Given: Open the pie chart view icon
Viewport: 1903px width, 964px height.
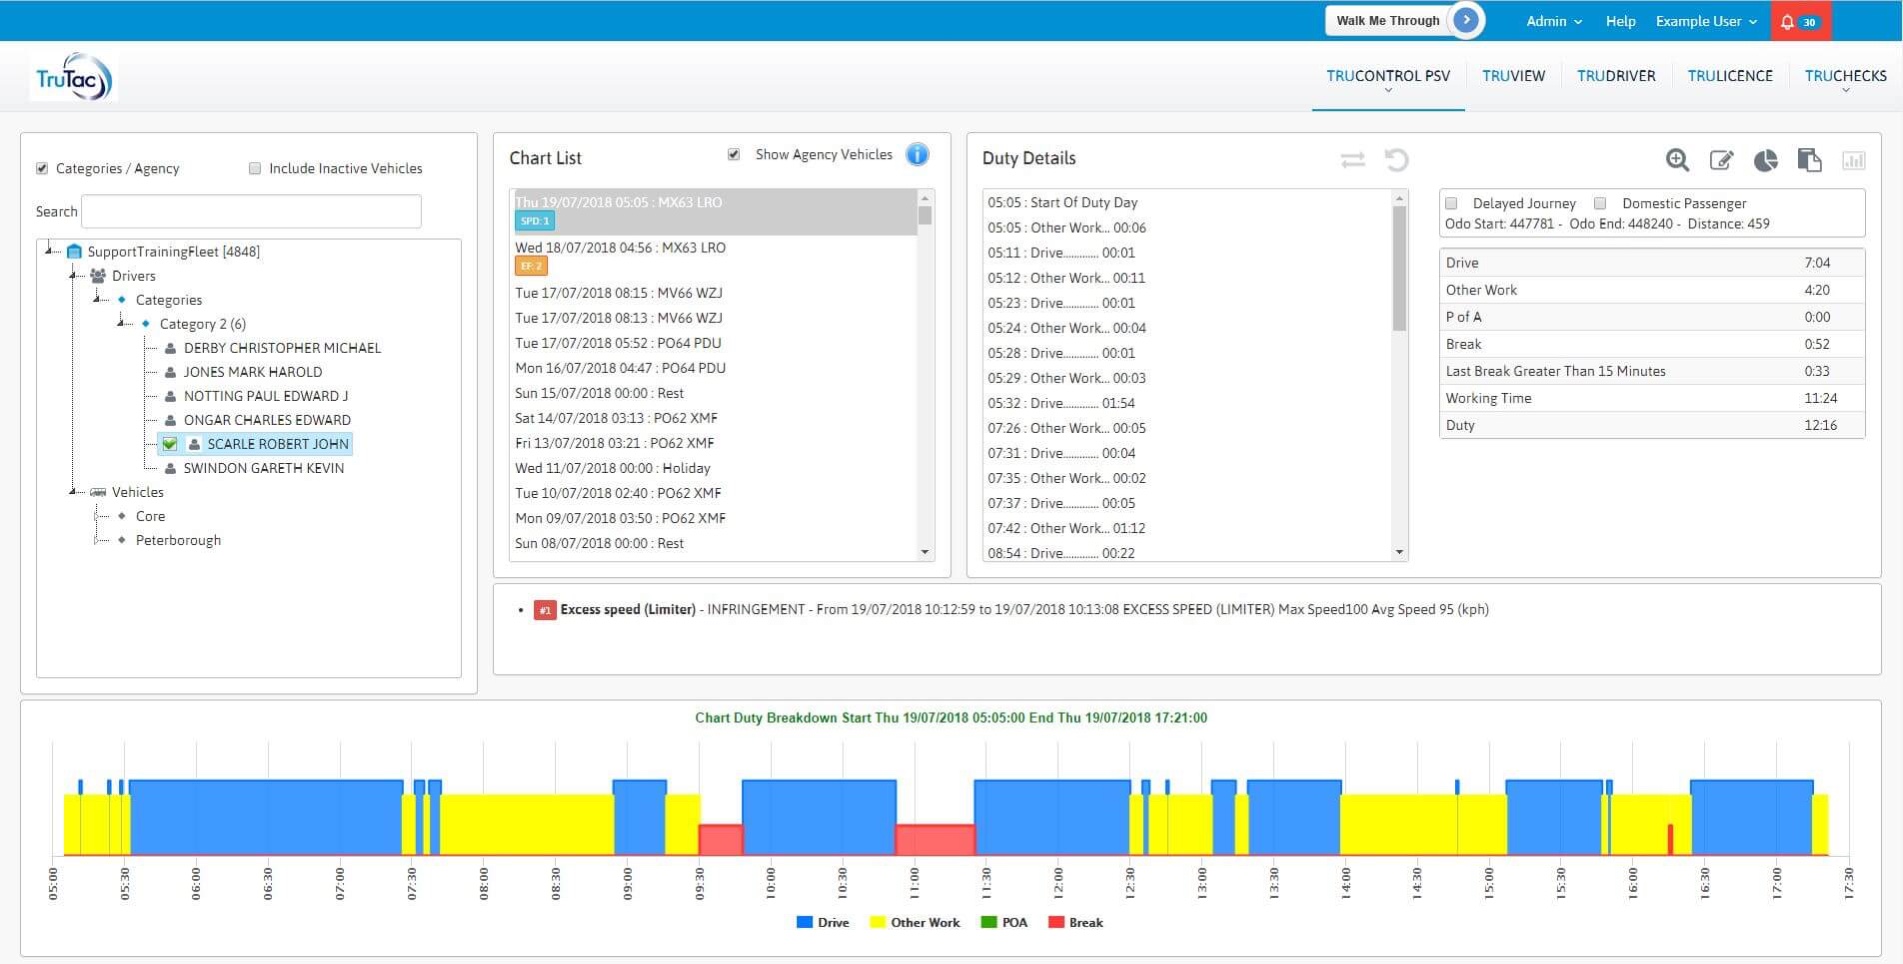Looking at the screenshot, I should (x=1766, y=160).
